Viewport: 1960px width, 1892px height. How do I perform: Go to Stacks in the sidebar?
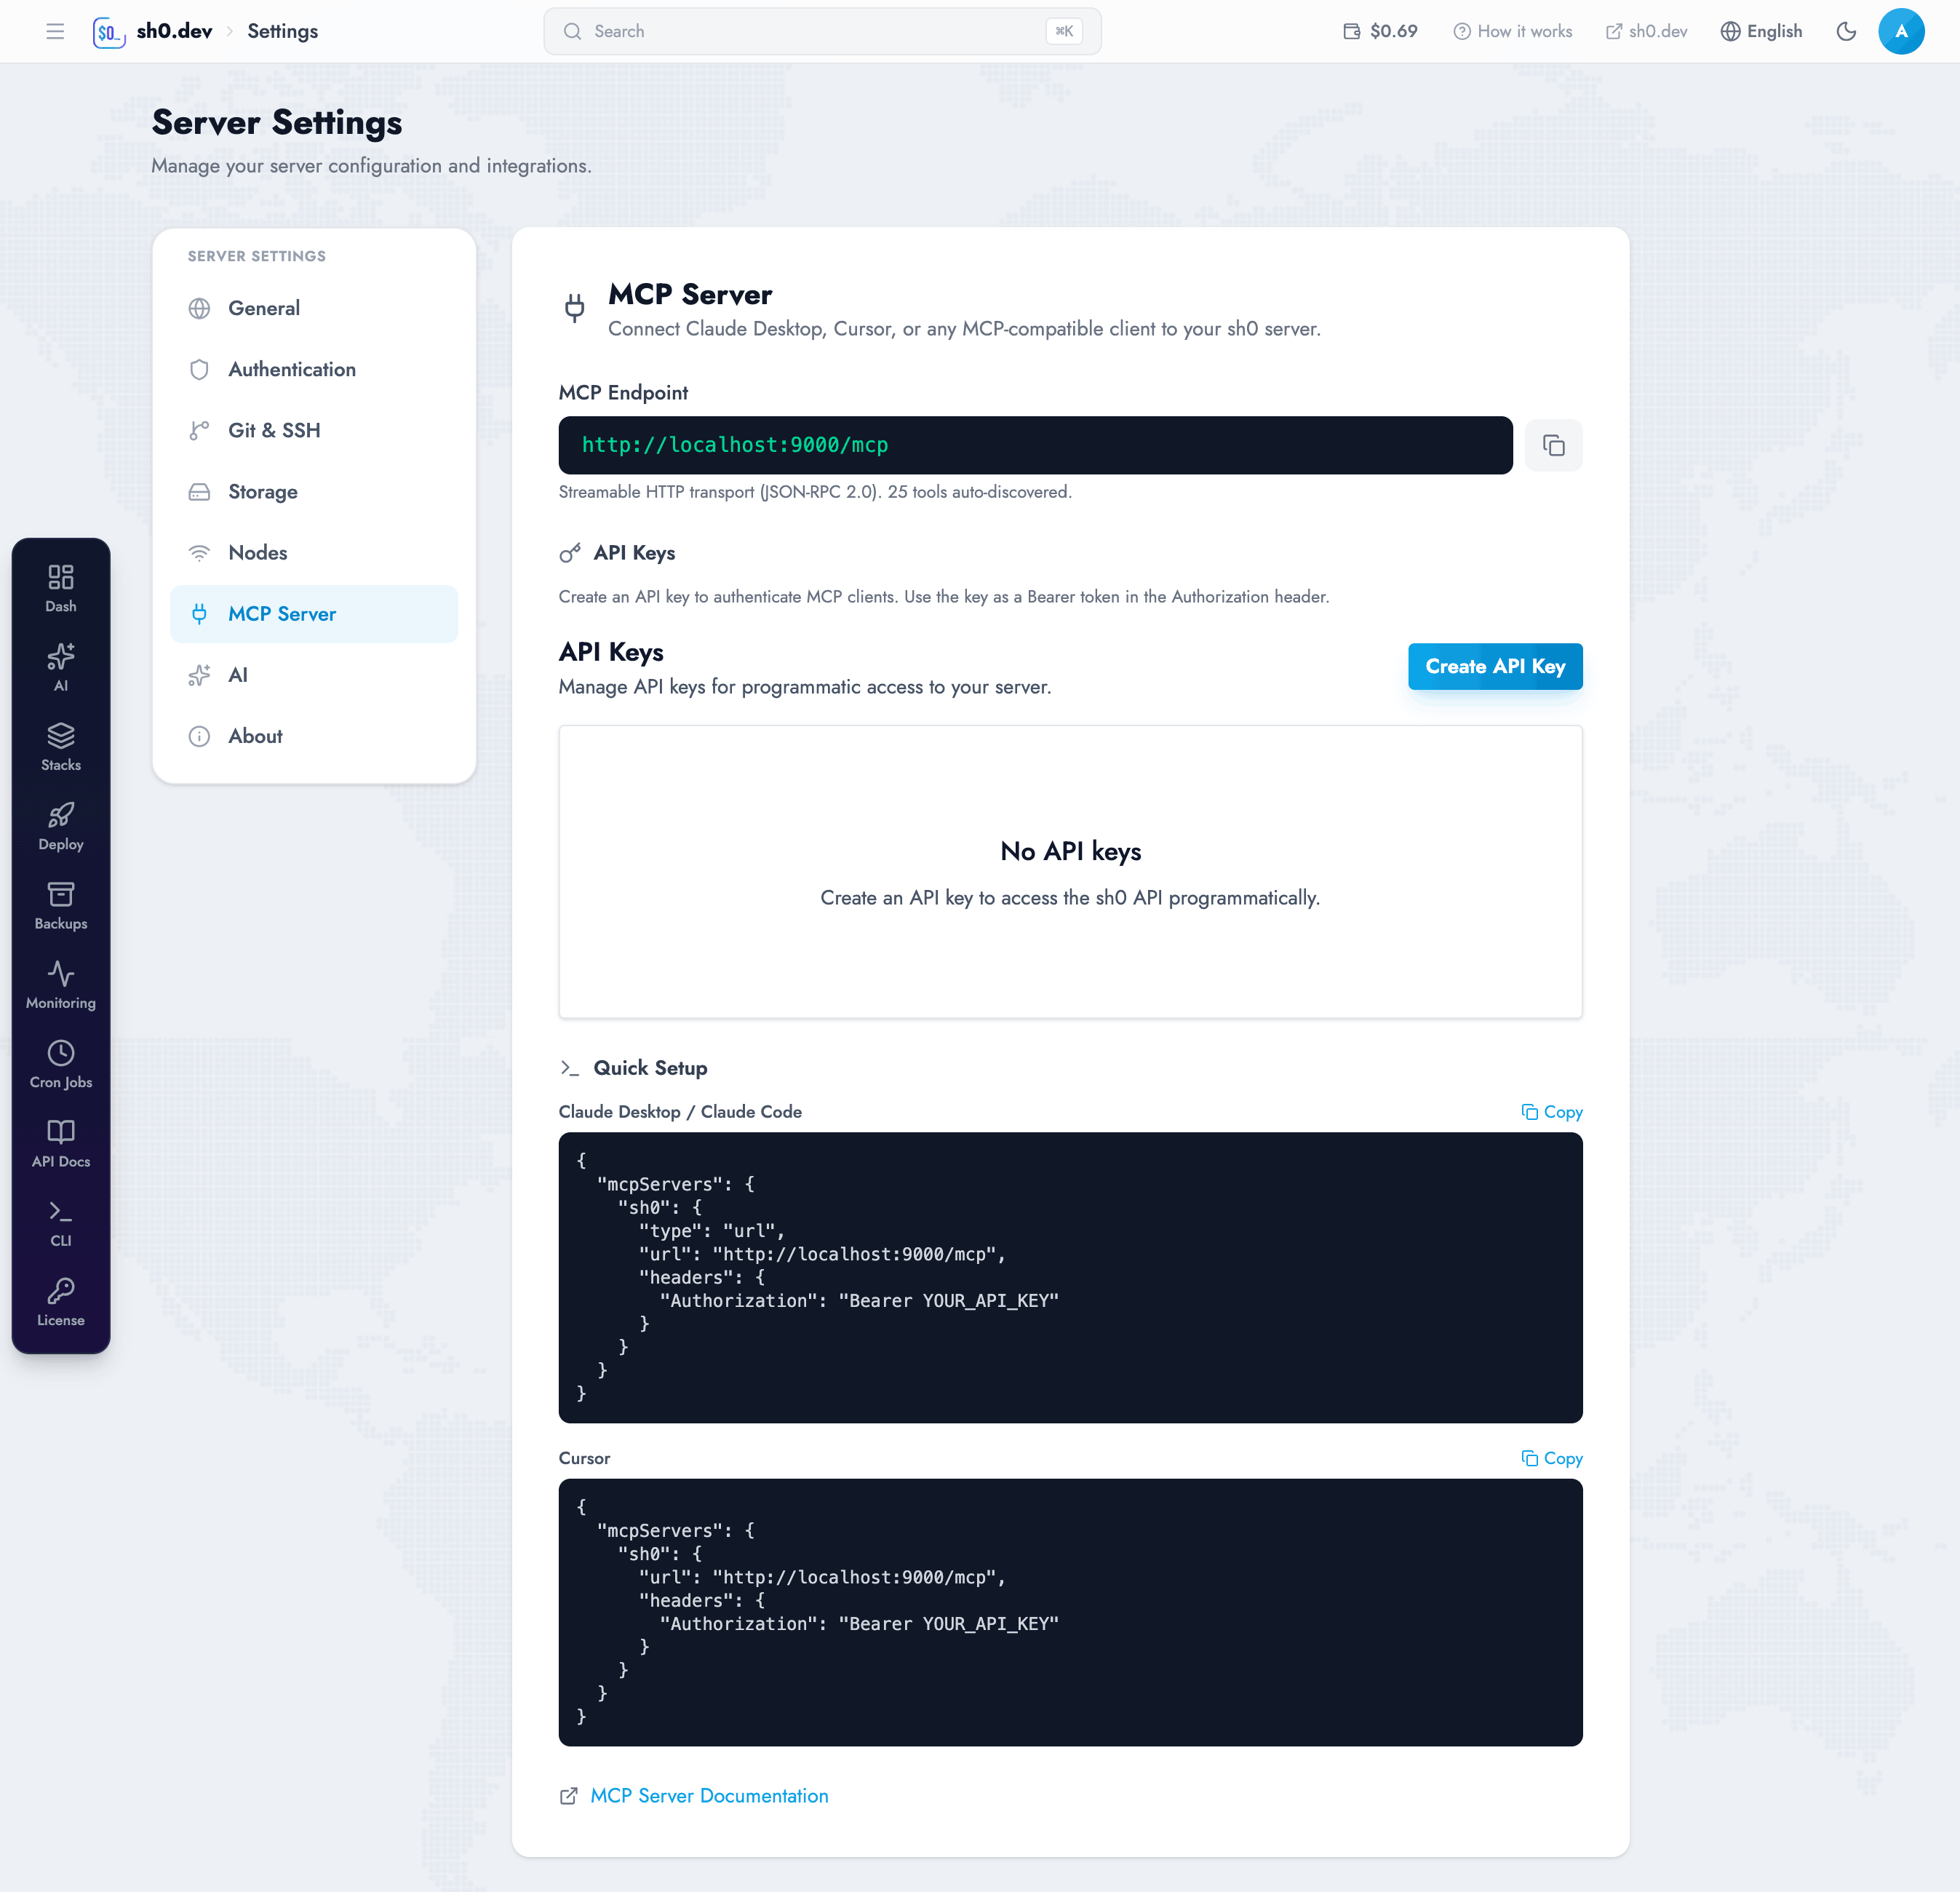[x=61, y=747]
